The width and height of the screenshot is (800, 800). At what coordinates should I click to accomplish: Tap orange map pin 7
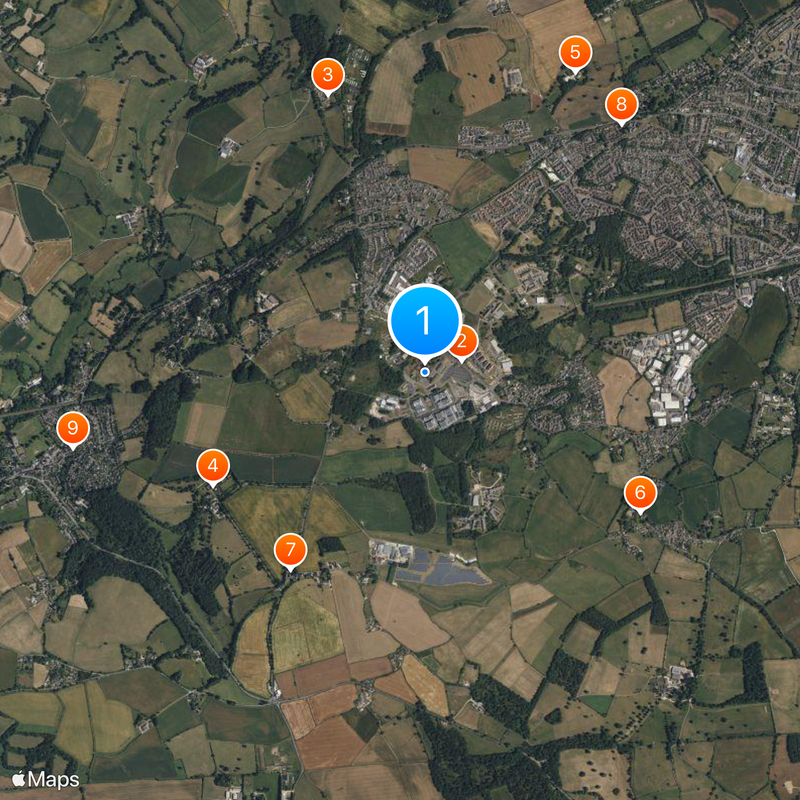tap(290, 553)
